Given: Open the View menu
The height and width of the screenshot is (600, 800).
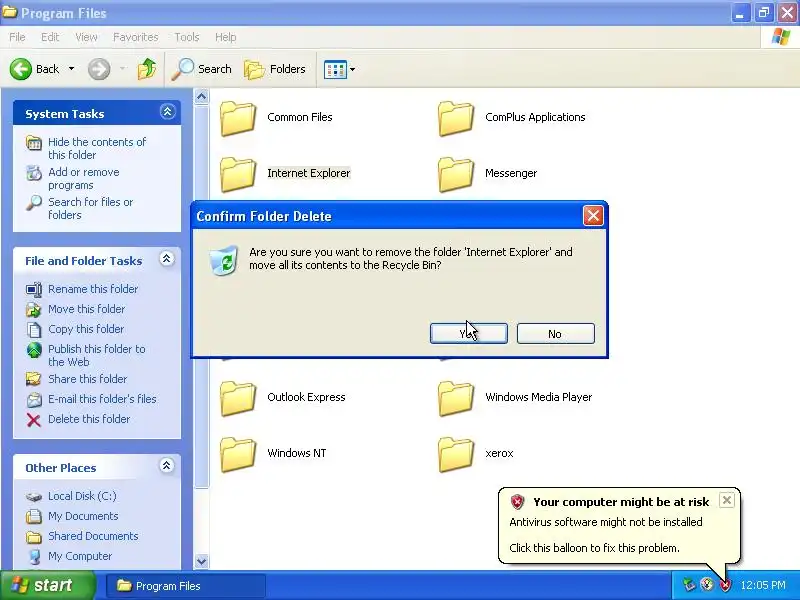Looking at the screenshot, I should (x=86, y=37).
